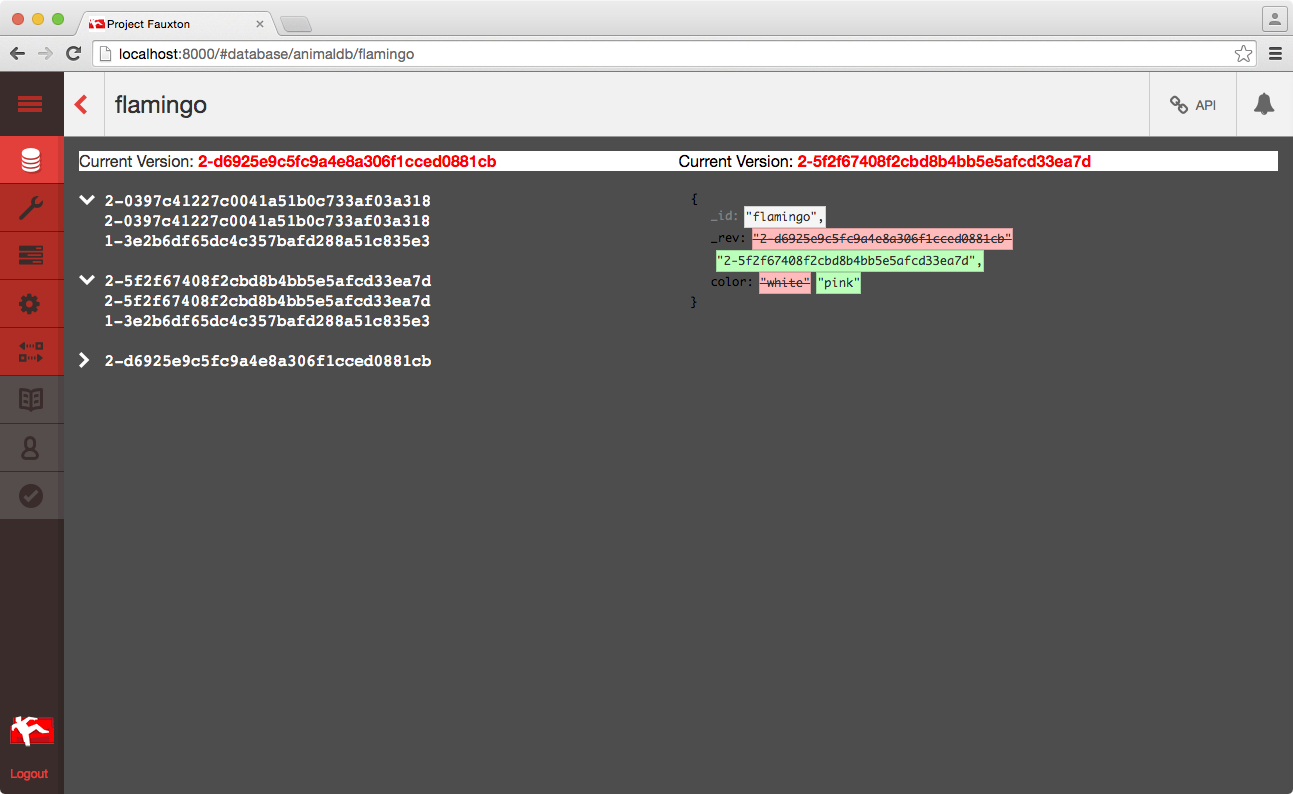Open a new browser tab
Image resolution: width=1293 pixels, height=794 pixels.
(296, 24)
